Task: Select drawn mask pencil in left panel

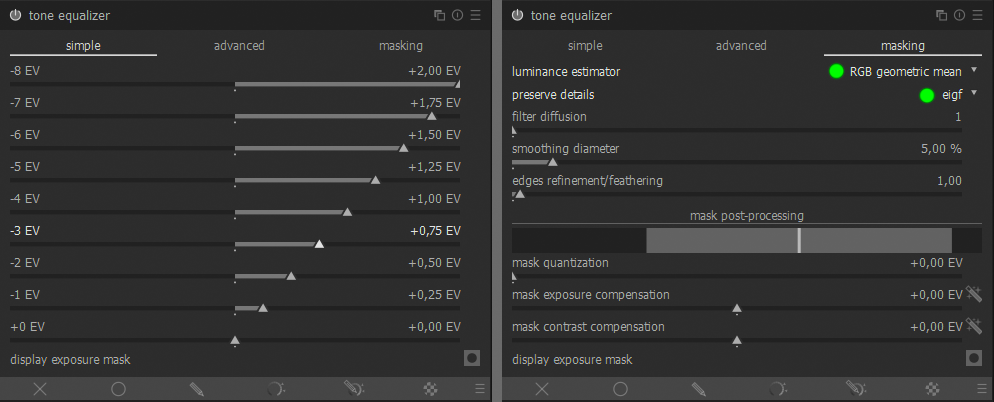Action: 195,389
